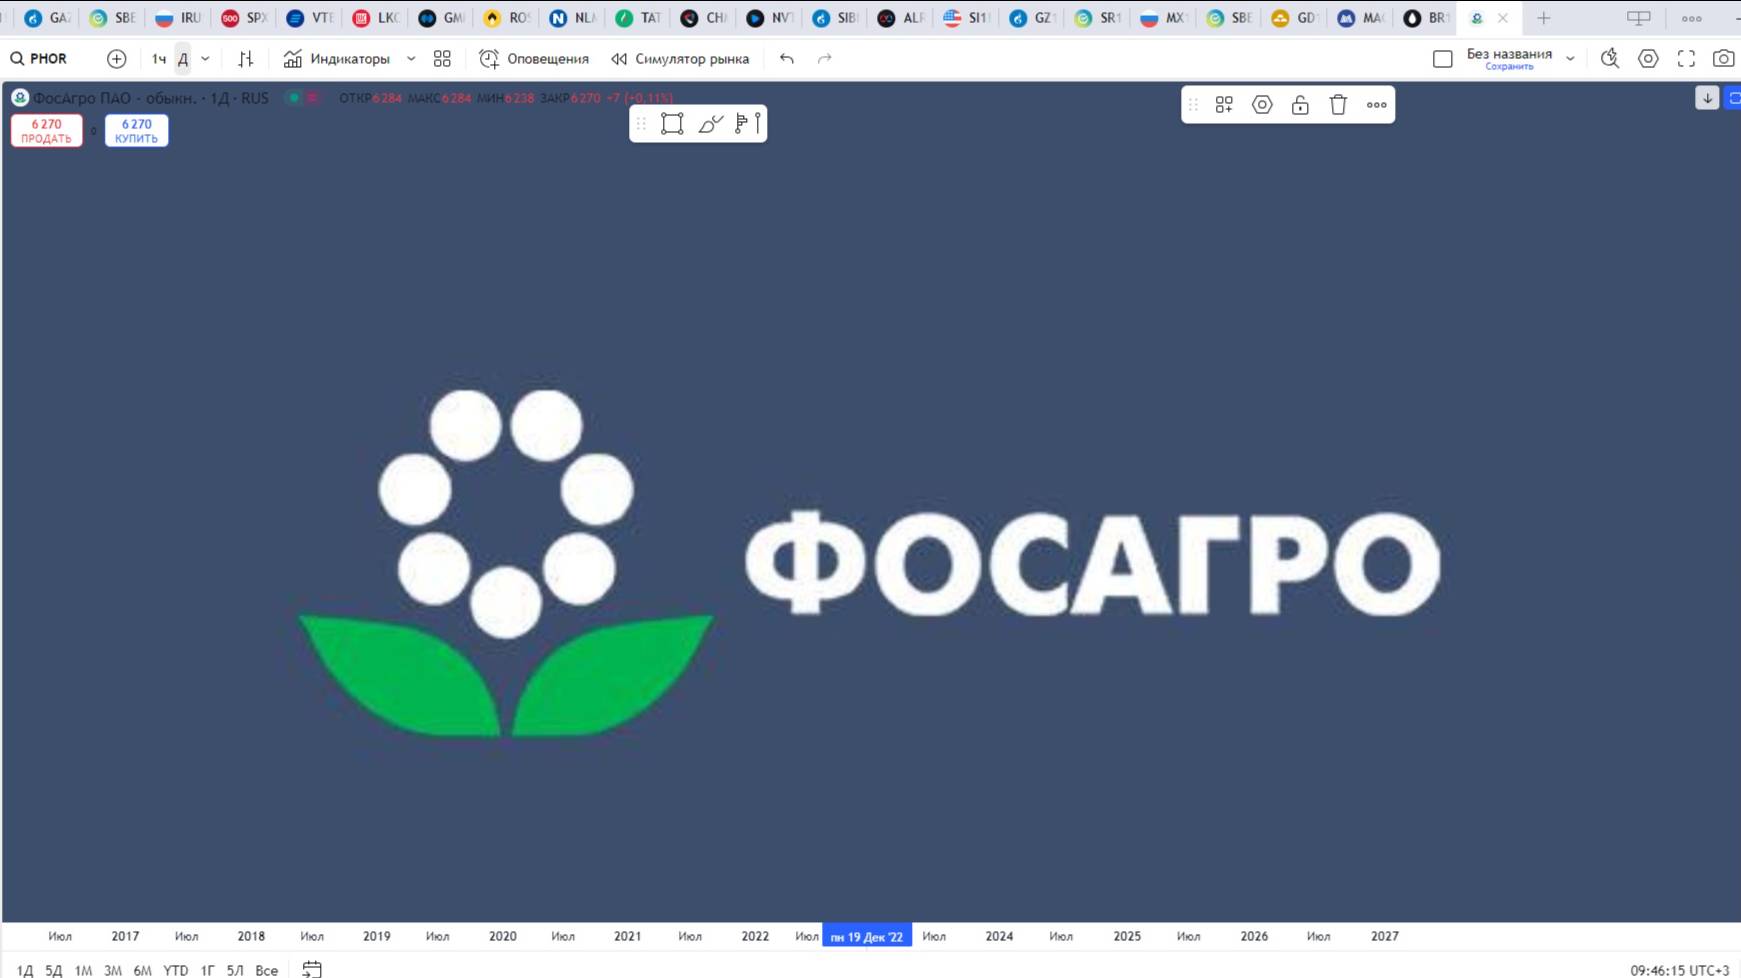Image resolution: width=1741 pixels, height=978 pixels.
Task: Open the quick search lightning icon
Action: (1610, 59)
